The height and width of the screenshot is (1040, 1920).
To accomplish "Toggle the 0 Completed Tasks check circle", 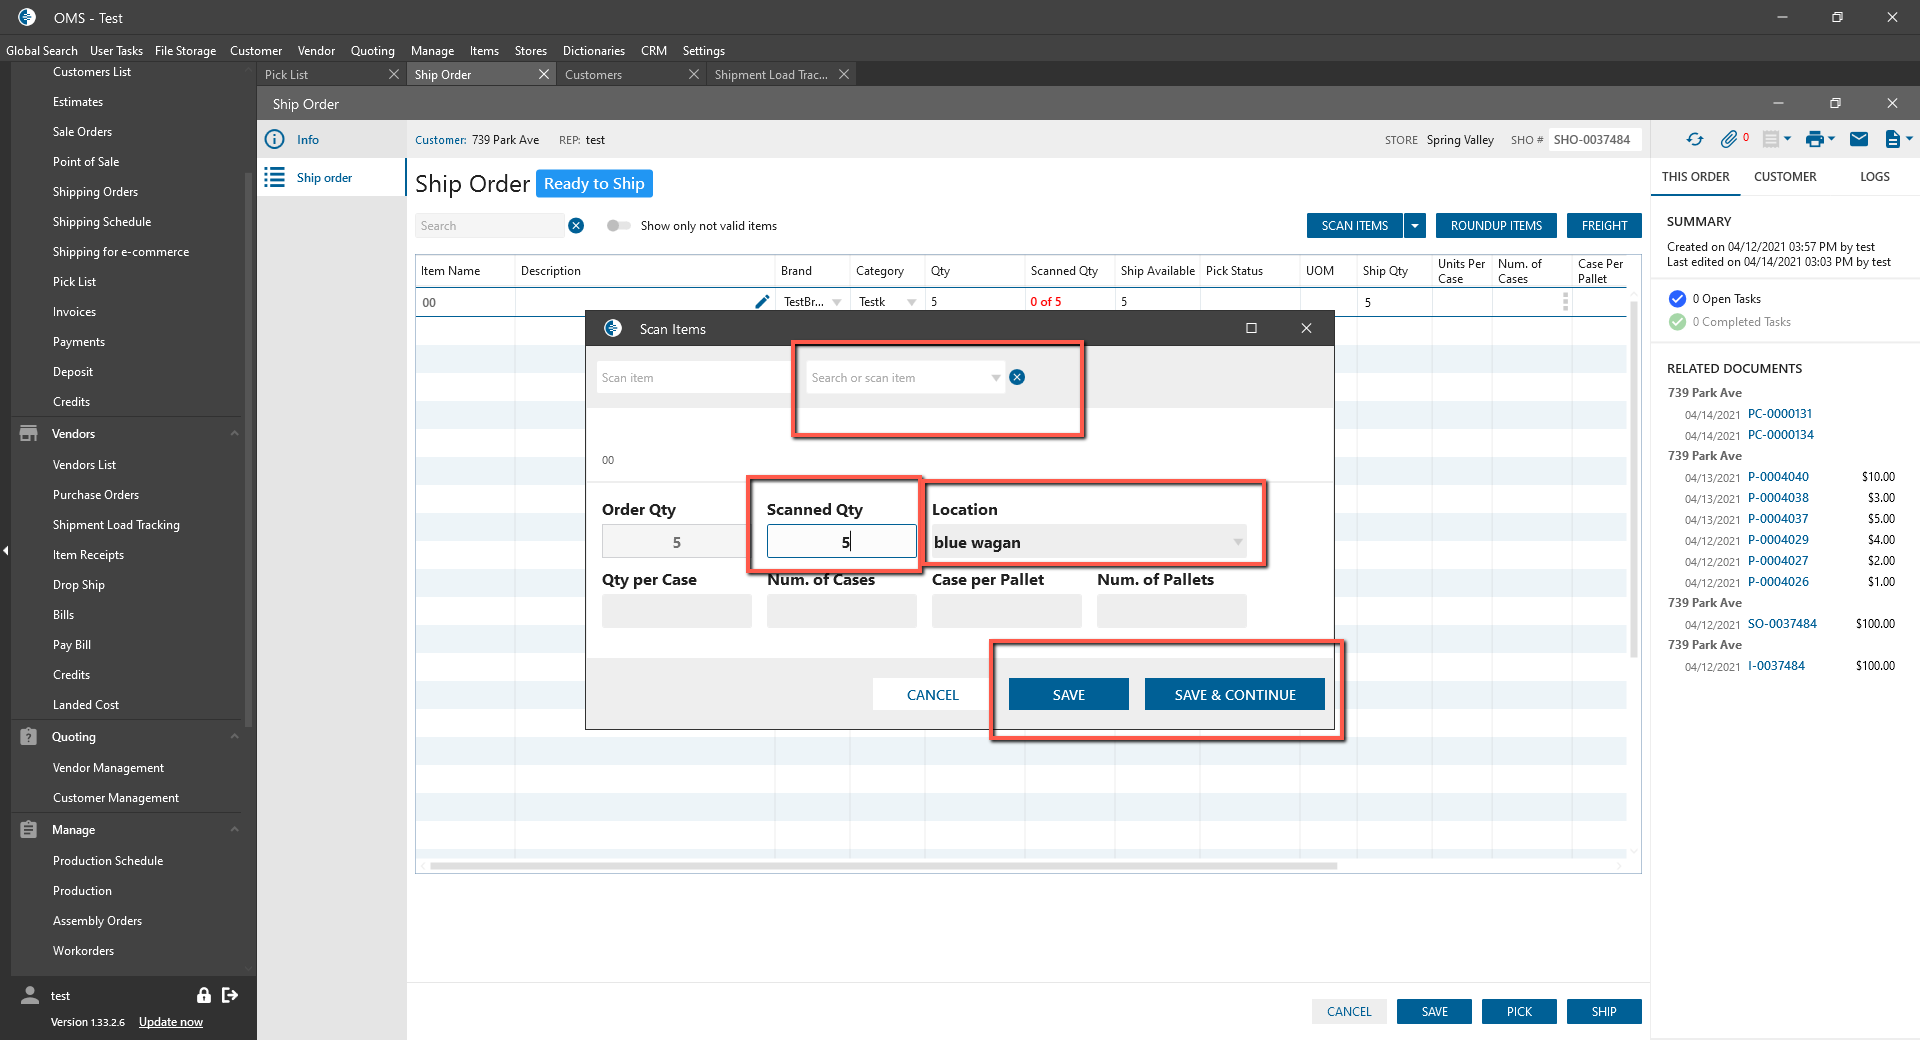I will click(1677, 322).
